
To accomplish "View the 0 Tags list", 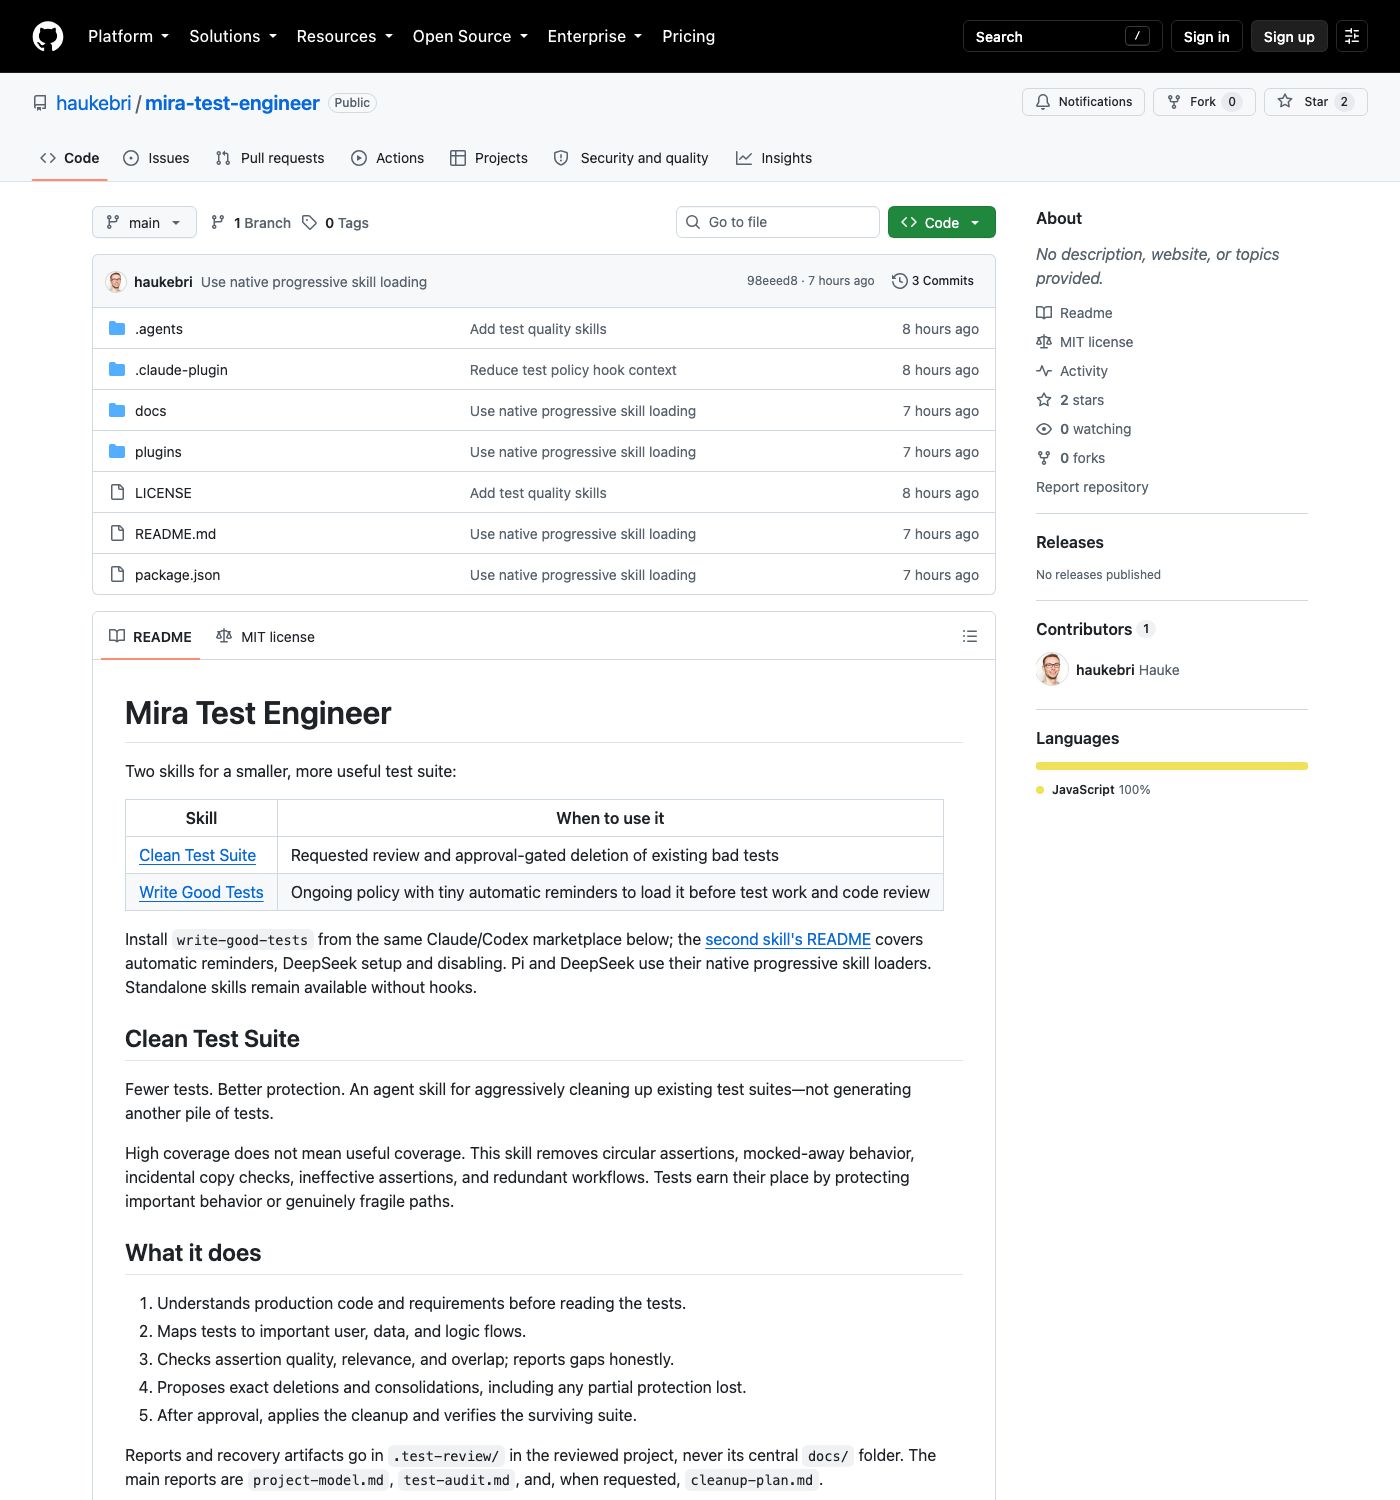I will 336,223.
